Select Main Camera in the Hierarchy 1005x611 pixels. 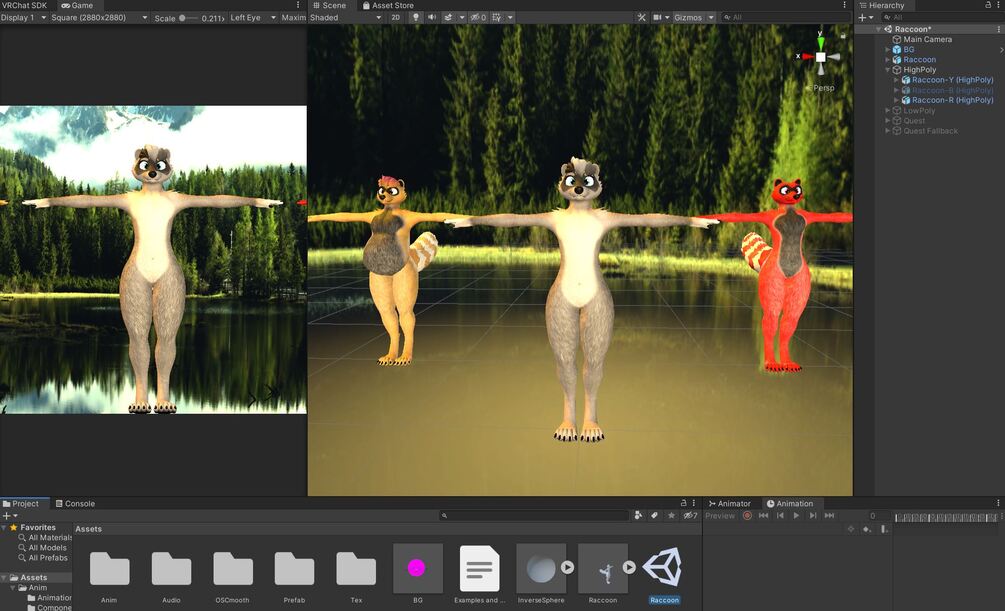pyautogui.click(x=927, y=39)
